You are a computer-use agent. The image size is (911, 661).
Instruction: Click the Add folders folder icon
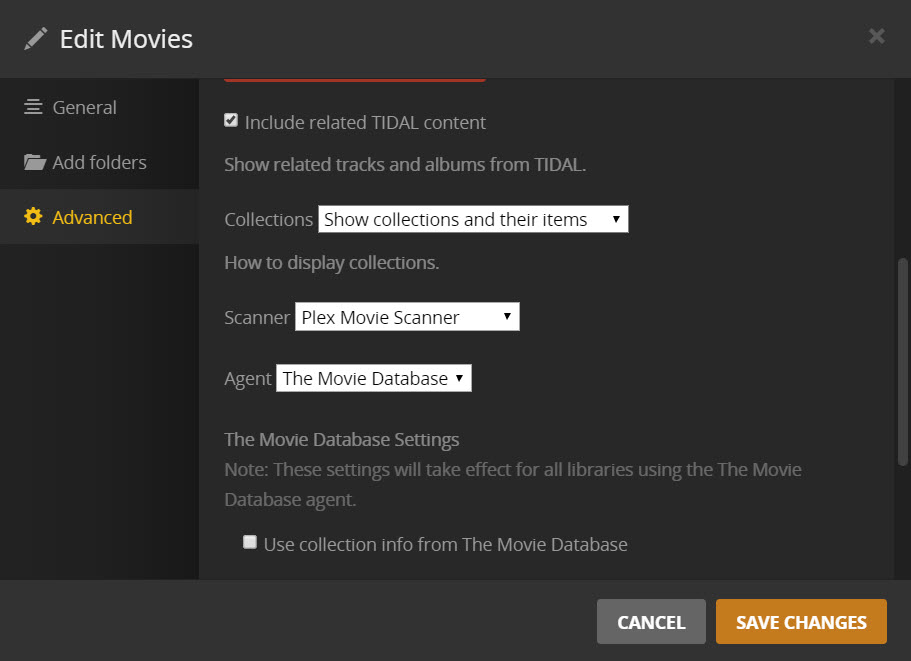click(35, 162)
